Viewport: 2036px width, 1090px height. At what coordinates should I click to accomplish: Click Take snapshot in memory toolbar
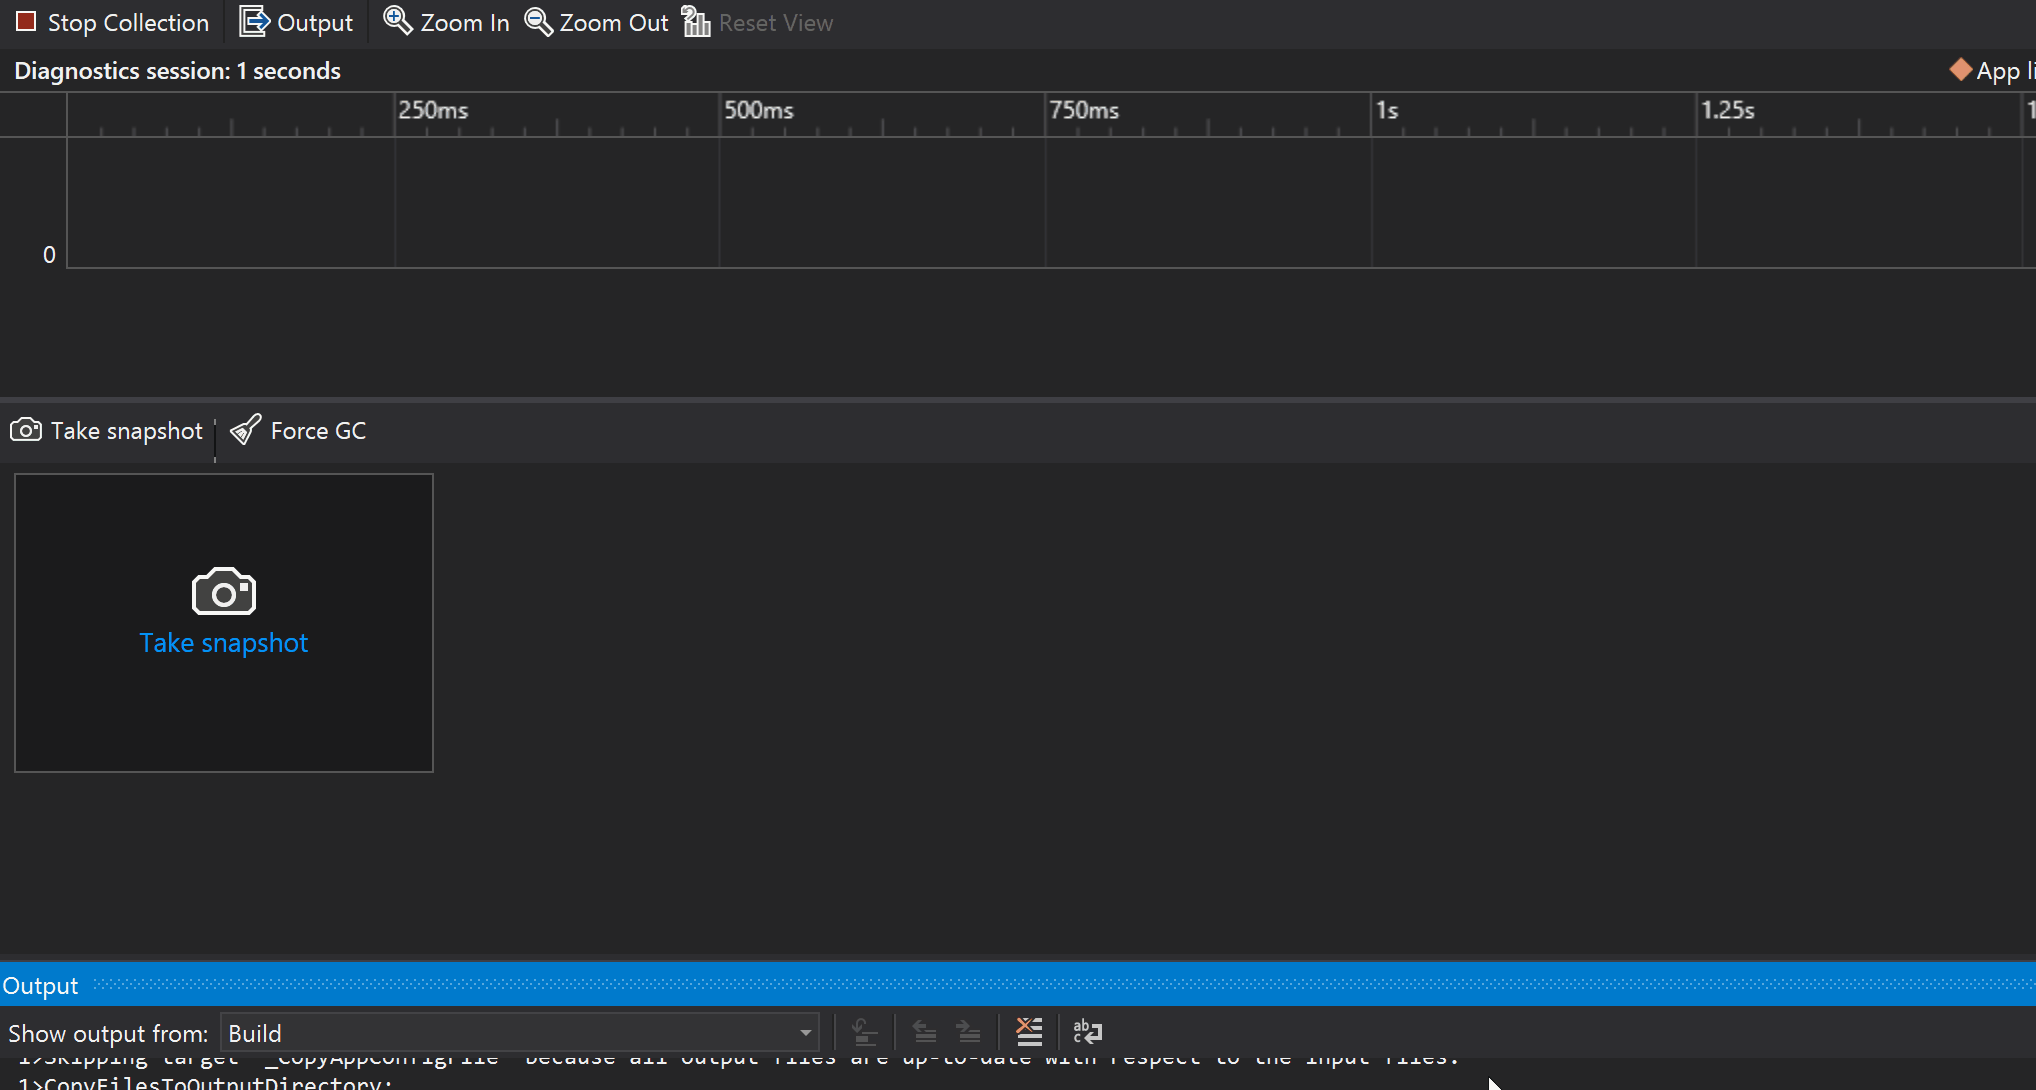click(x=107, y=431)
